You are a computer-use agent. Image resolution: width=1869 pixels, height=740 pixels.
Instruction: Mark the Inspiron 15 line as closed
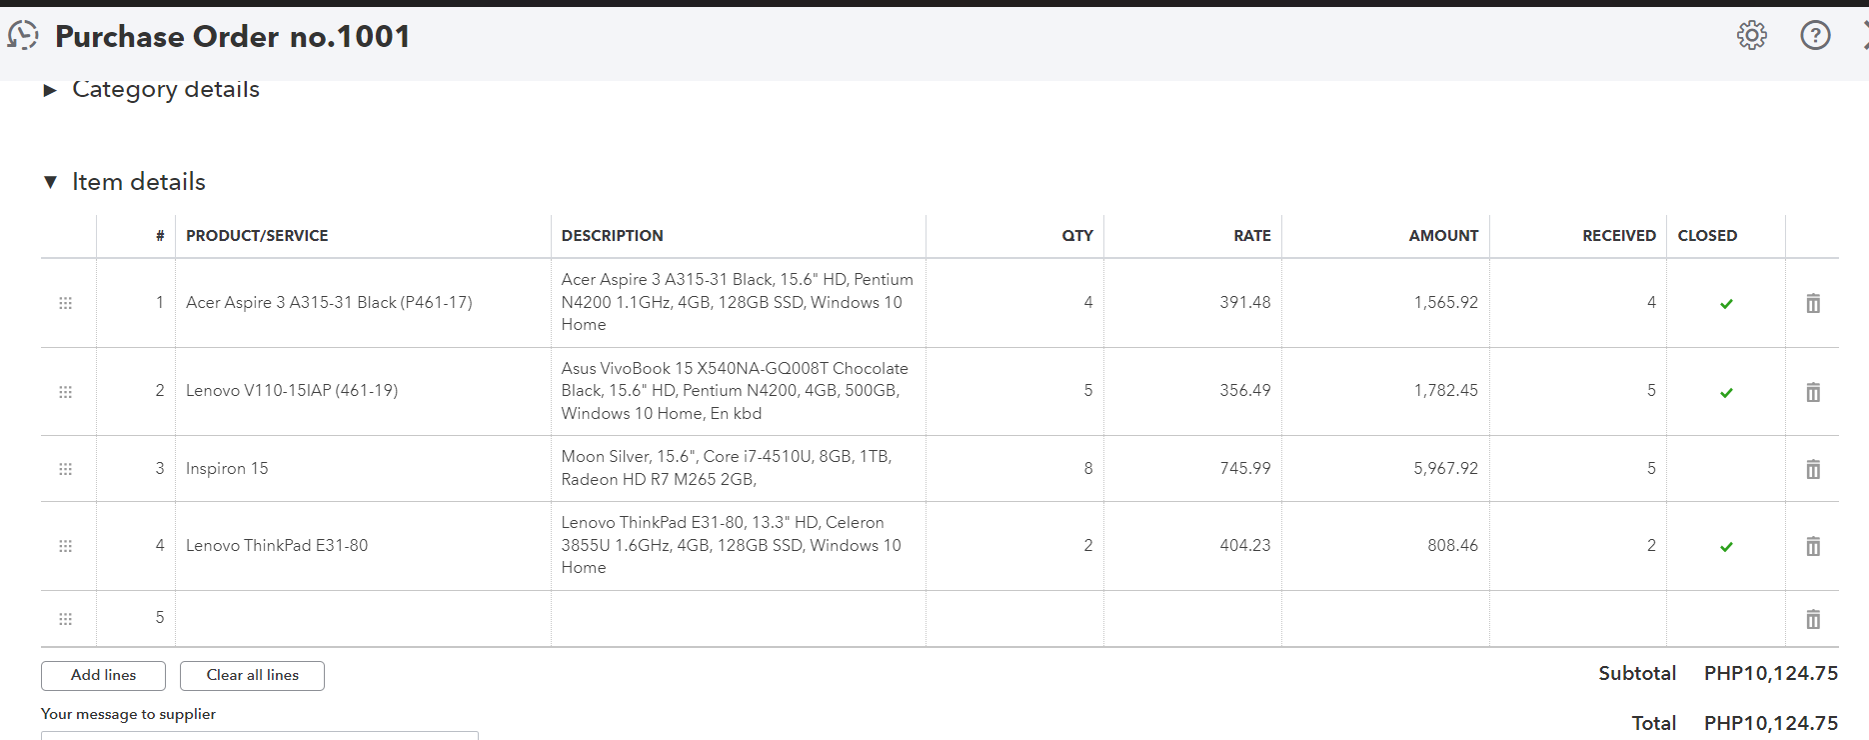[1726, 469]
